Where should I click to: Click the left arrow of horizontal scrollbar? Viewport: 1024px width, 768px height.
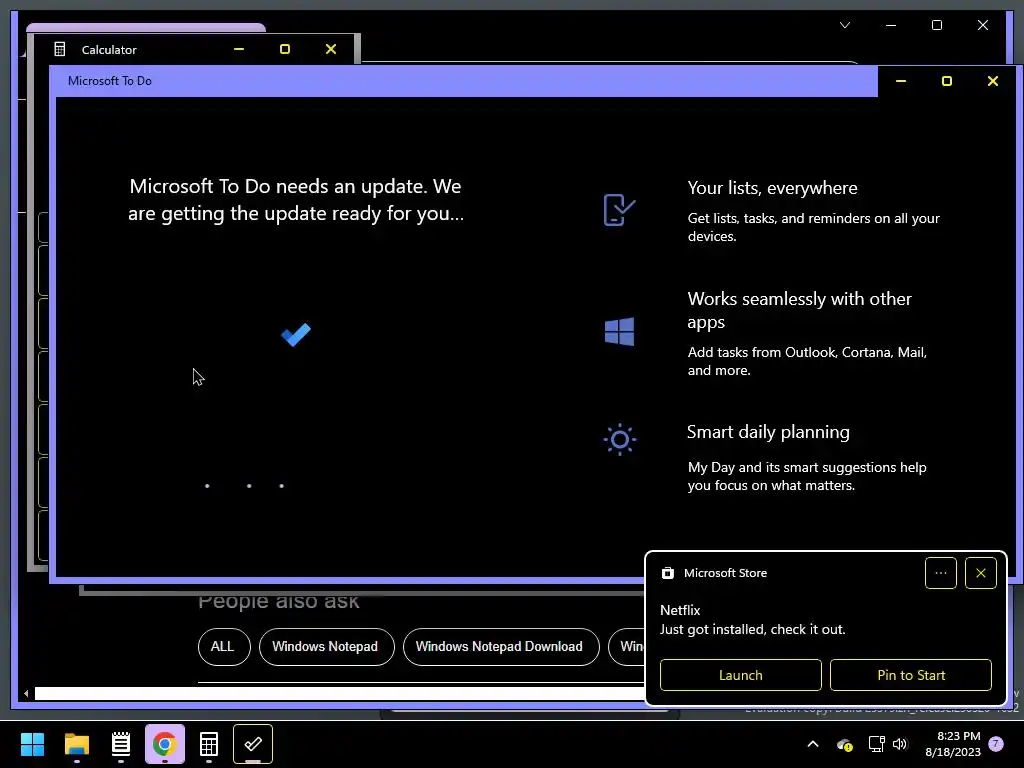point(26,694)
